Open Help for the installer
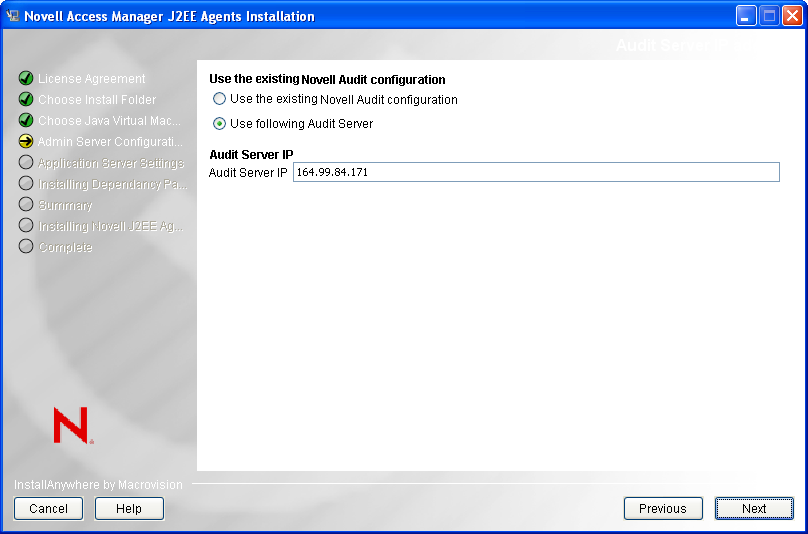Screen dimensions: 808x534 coord(129,509)
